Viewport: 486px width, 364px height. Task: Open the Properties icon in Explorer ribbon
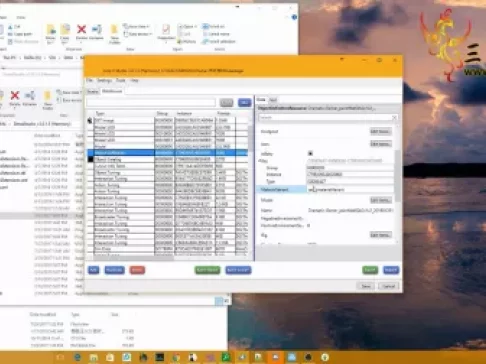click(166, 32)
